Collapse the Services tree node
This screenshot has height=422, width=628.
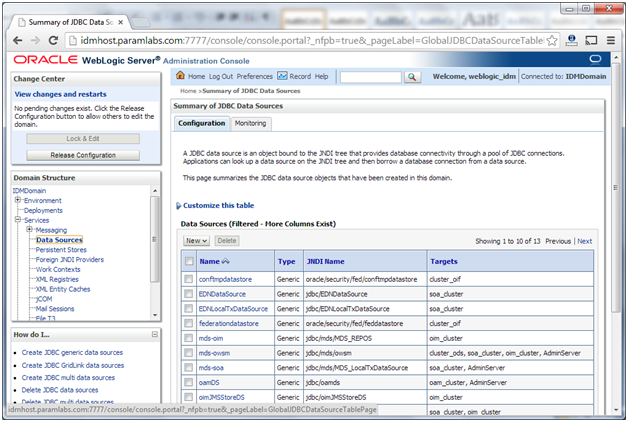[x=18, y=219]
